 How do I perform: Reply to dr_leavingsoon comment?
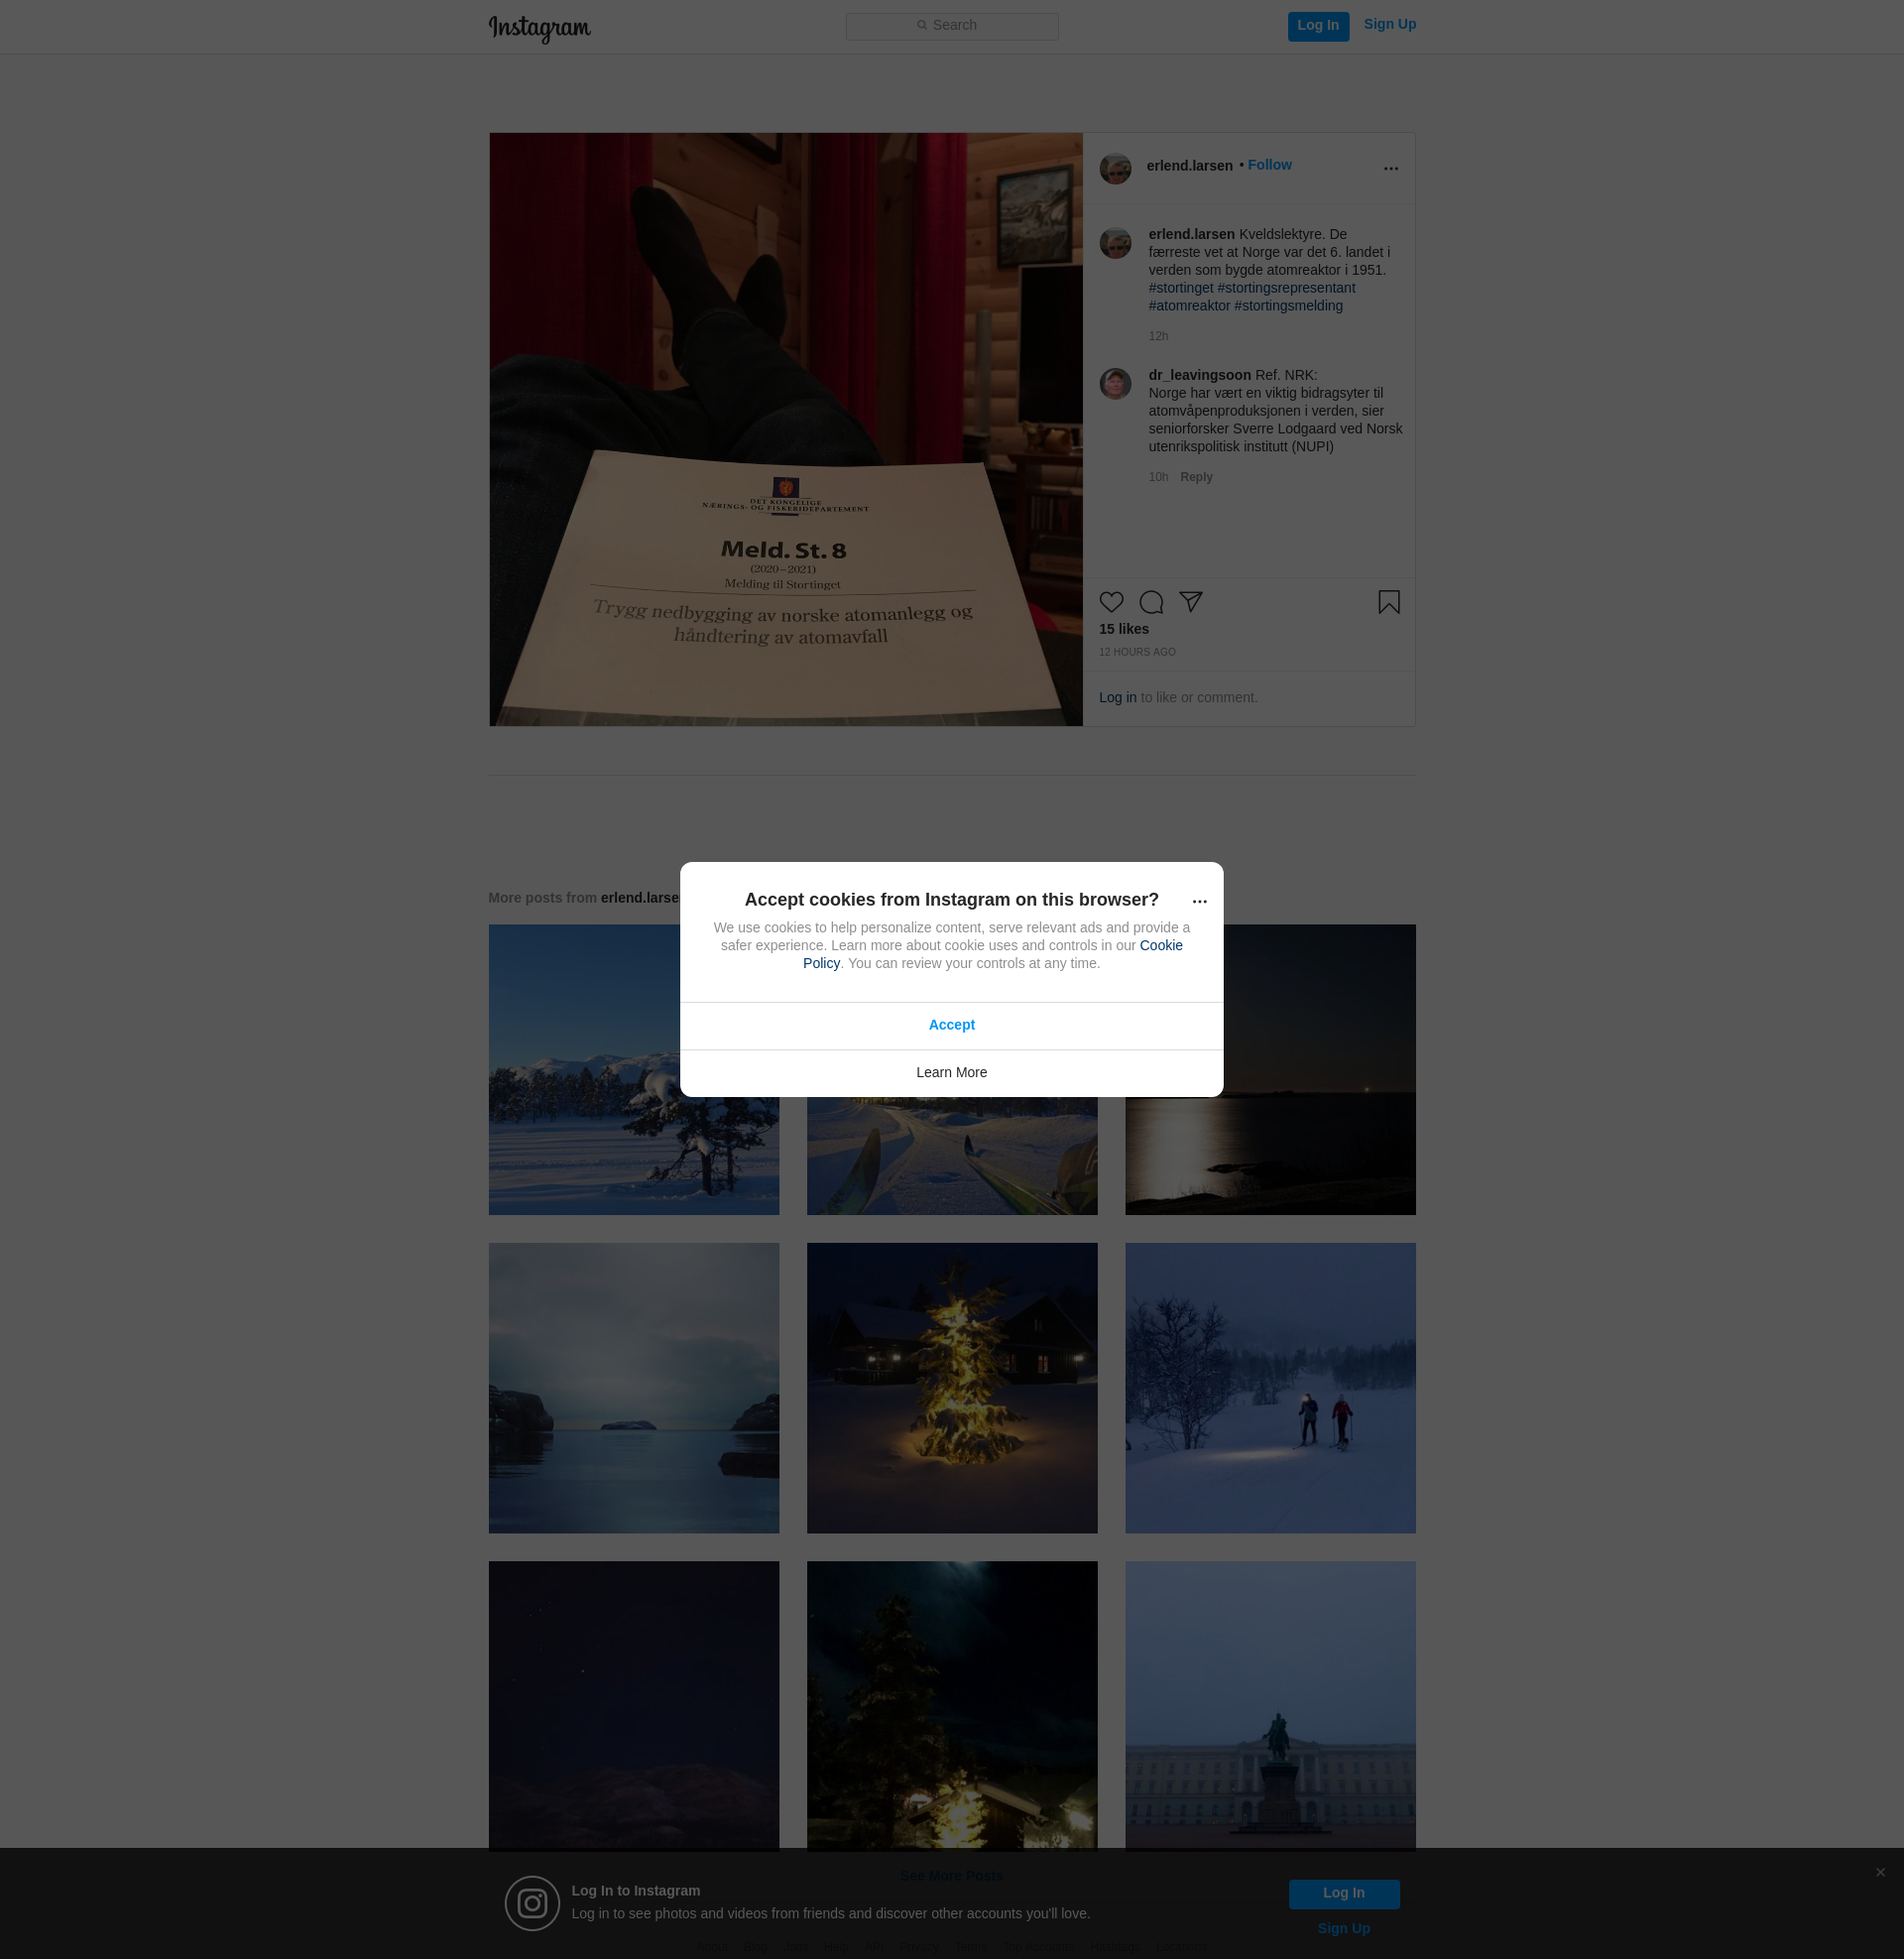coord(1196,477)
